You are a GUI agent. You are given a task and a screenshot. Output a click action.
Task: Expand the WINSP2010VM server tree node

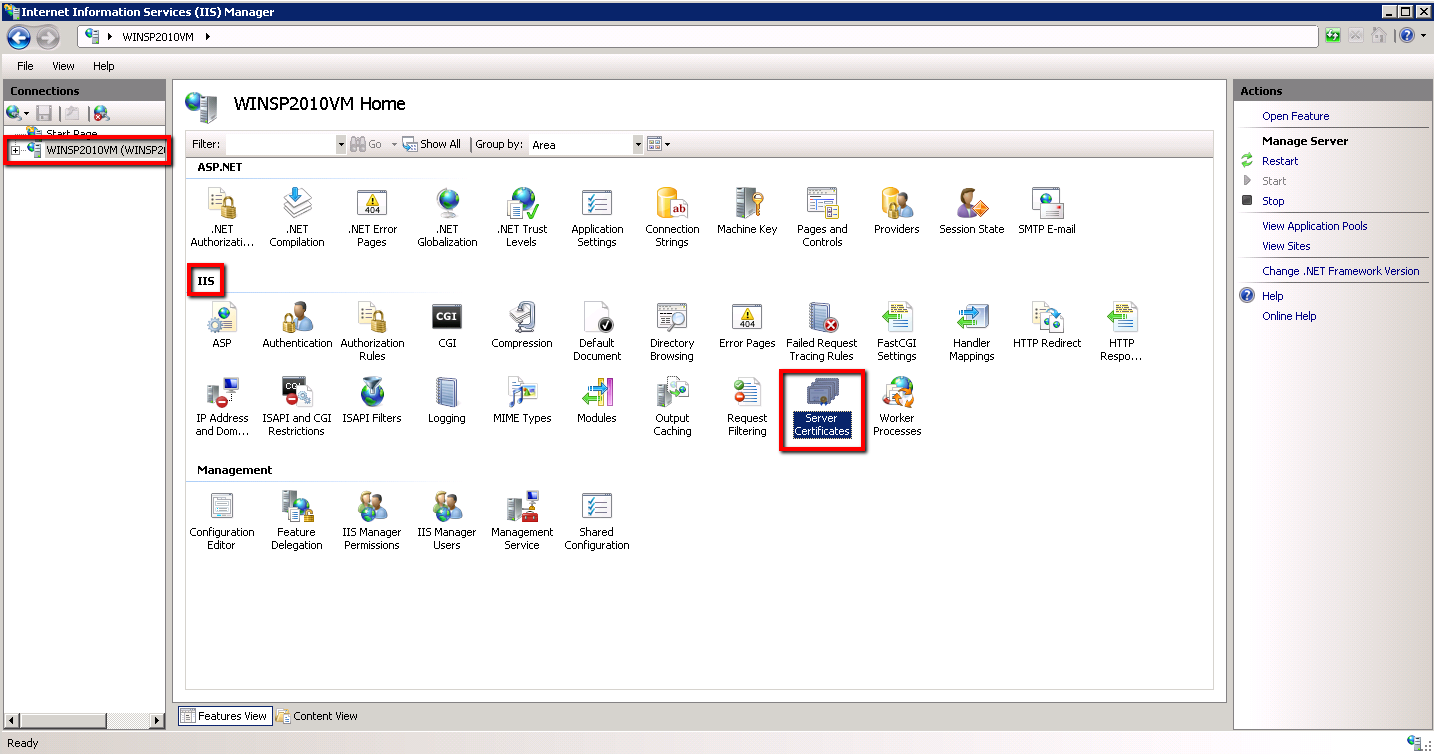(x=16, y=150)
